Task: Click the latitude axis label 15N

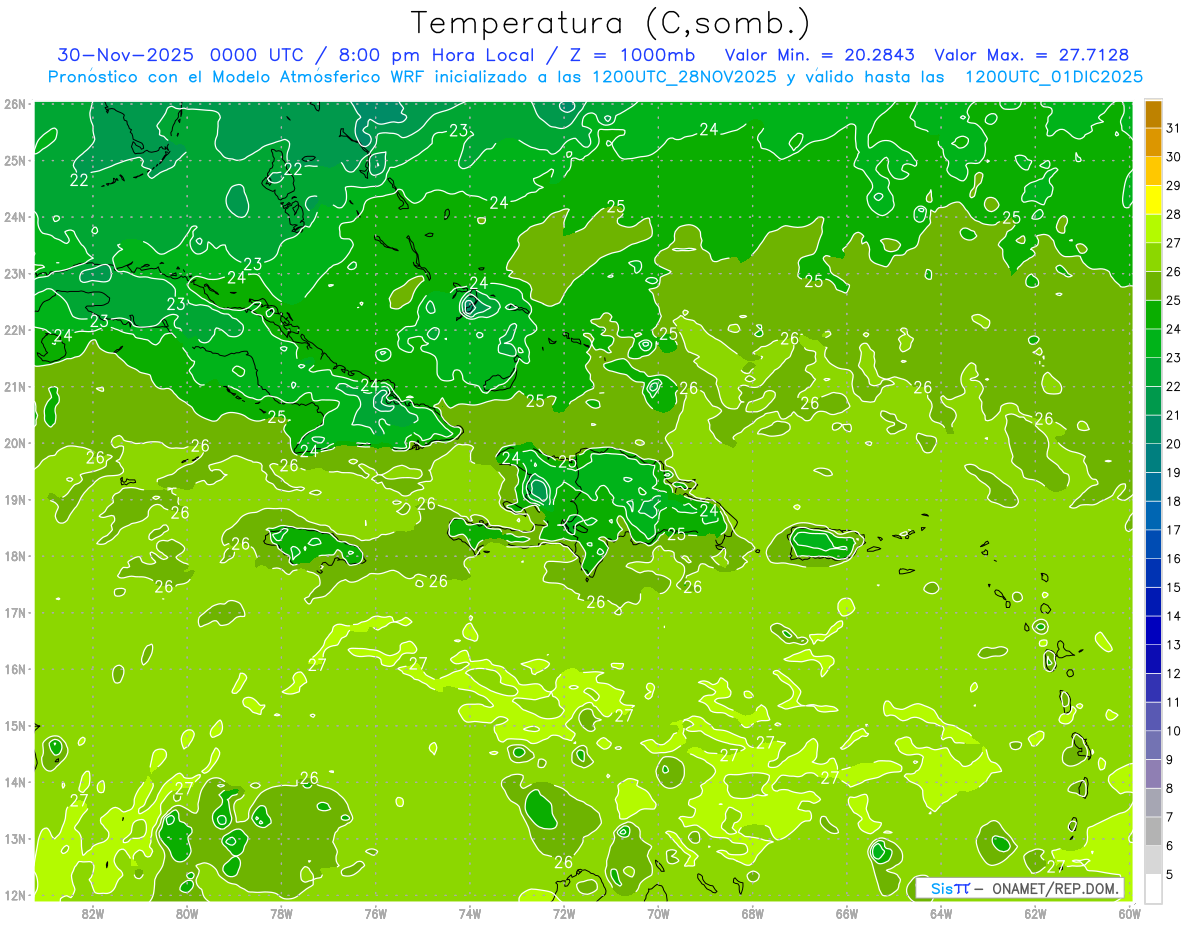Action: (x=15, y=726)
